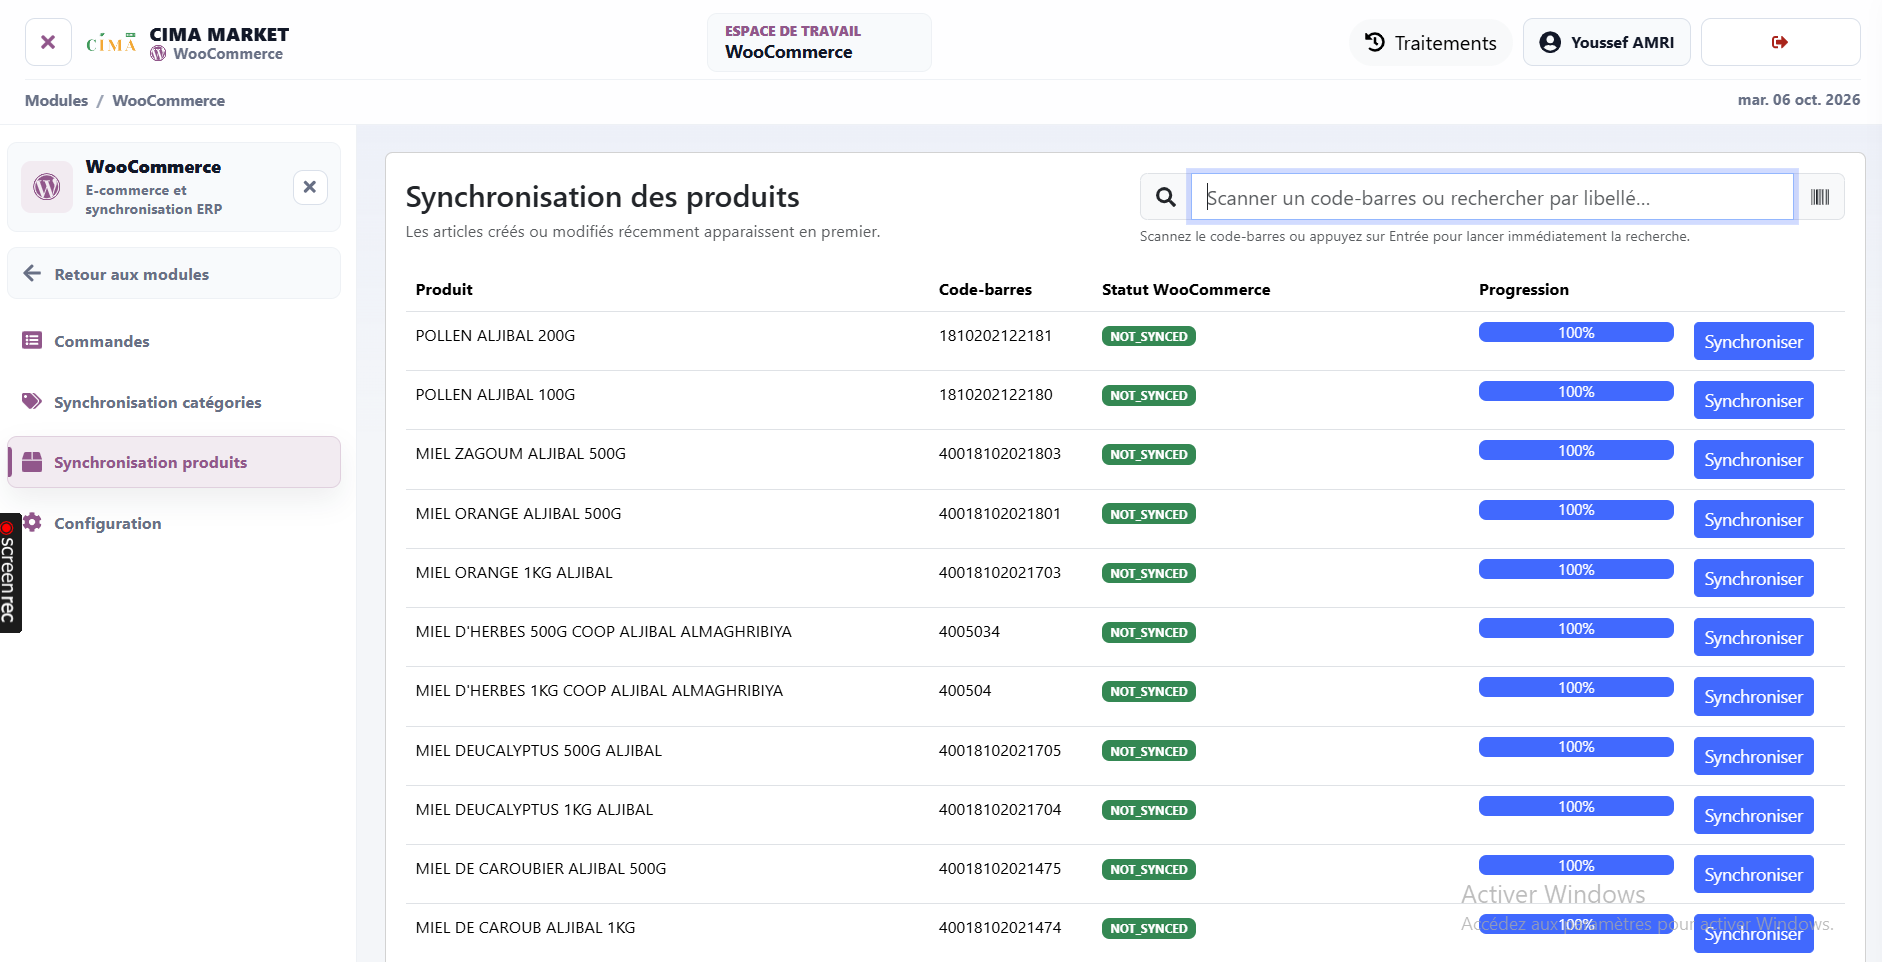Select barcode 4005034

[x=969, y=632]
